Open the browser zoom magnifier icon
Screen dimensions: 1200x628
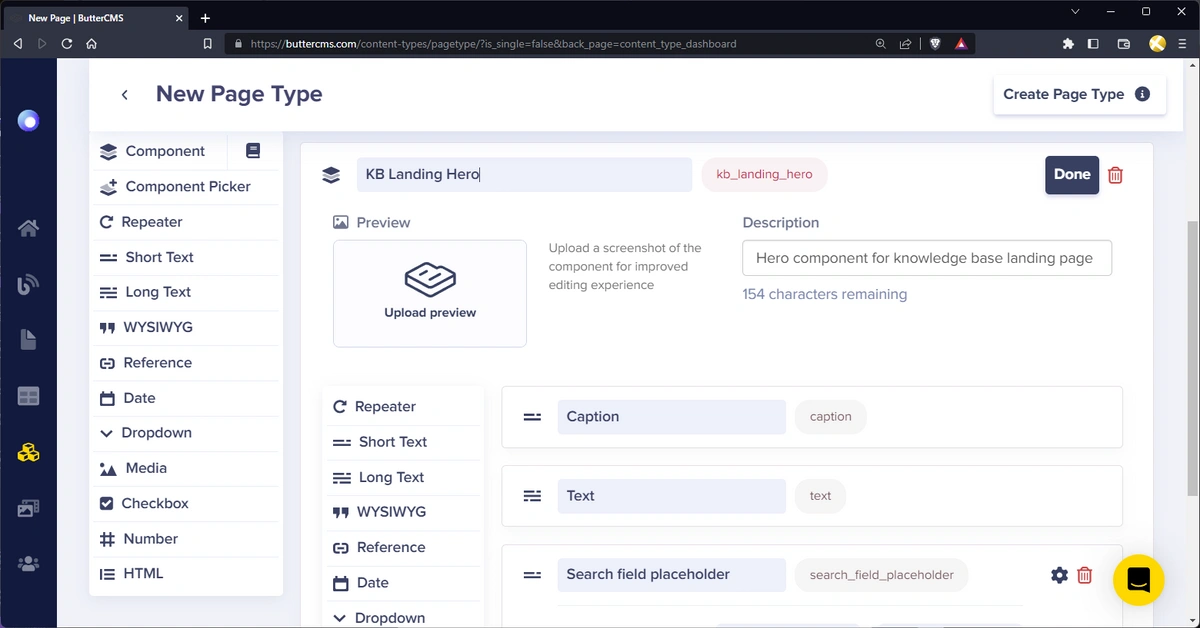[881, 44]
